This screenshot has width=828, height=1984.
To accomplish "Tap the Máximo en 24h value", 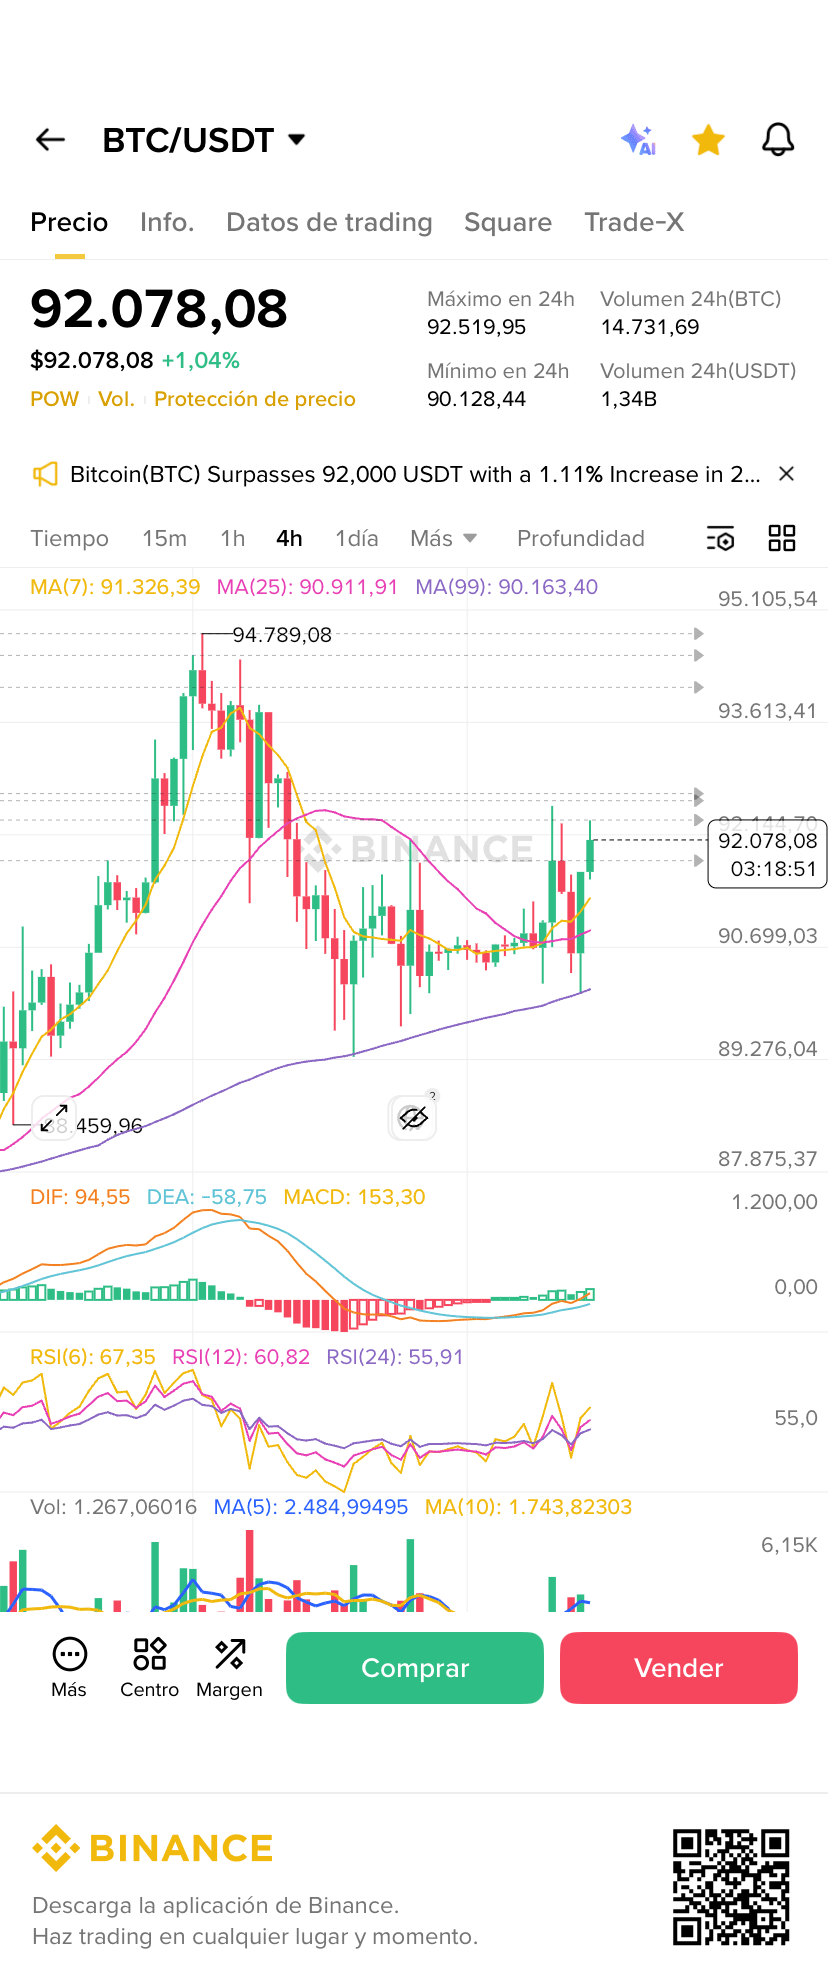I will [x=476, y=327].
